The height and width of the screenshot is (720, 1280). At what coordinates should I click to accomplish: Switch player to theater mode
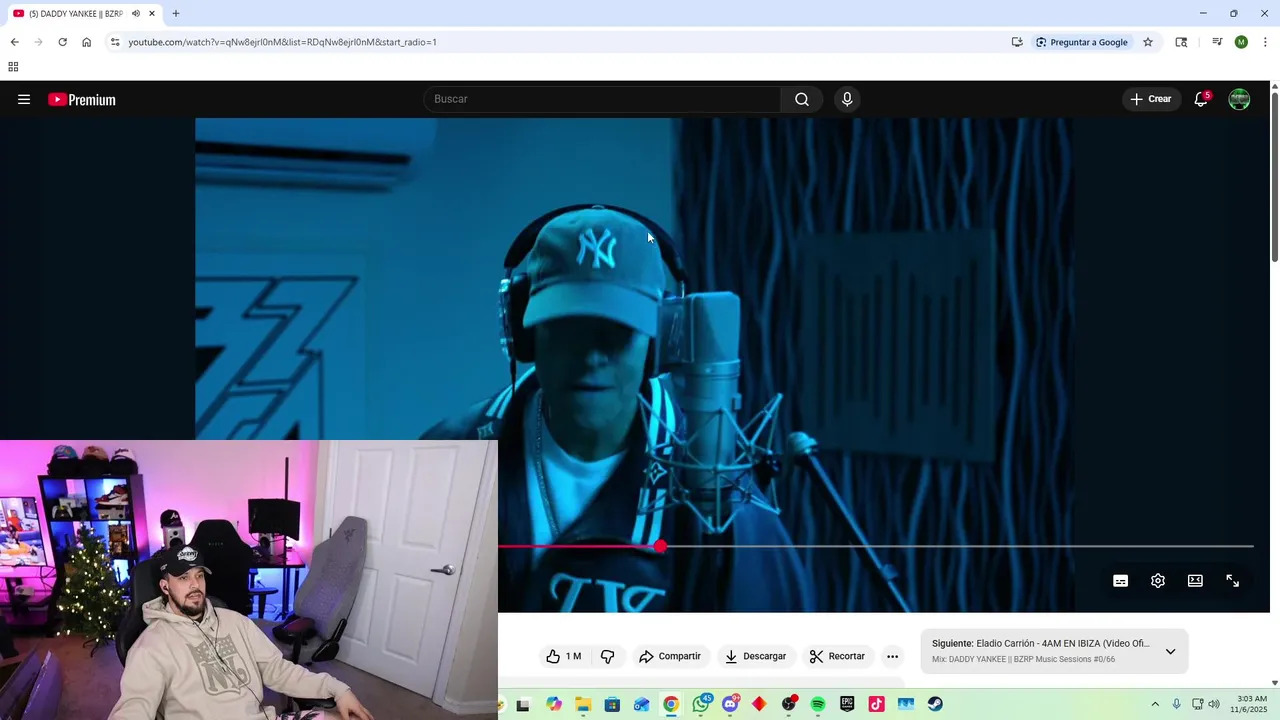[1195, 581]
